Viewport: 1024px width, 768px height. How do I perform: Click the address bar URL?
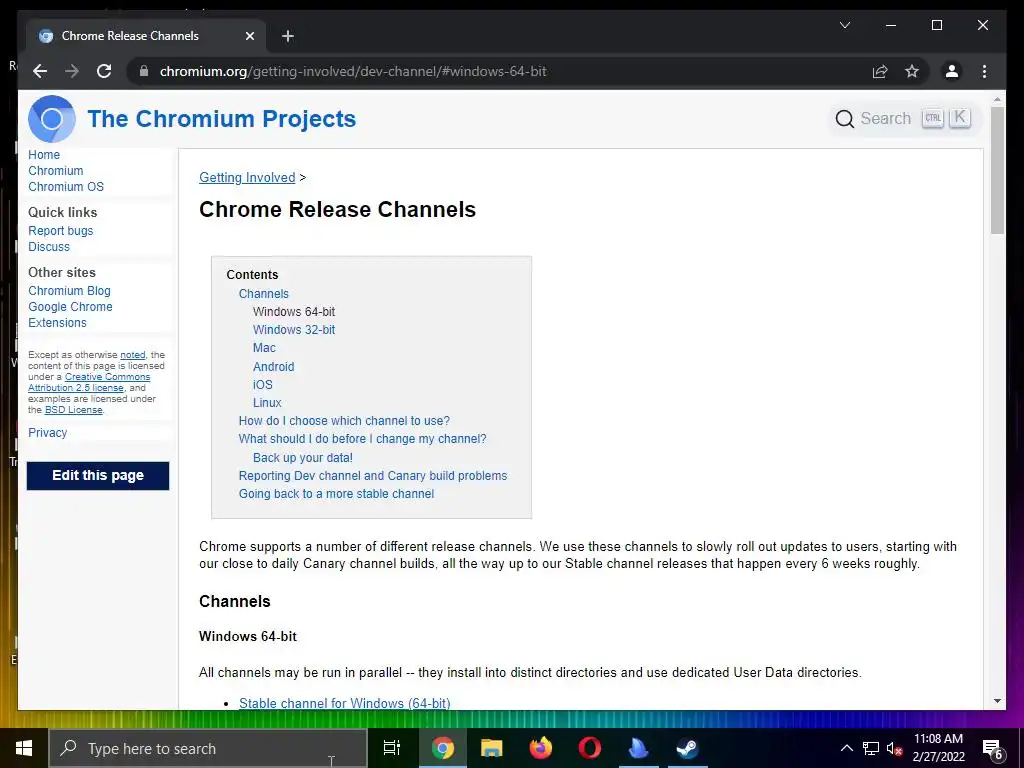[353, 71]
